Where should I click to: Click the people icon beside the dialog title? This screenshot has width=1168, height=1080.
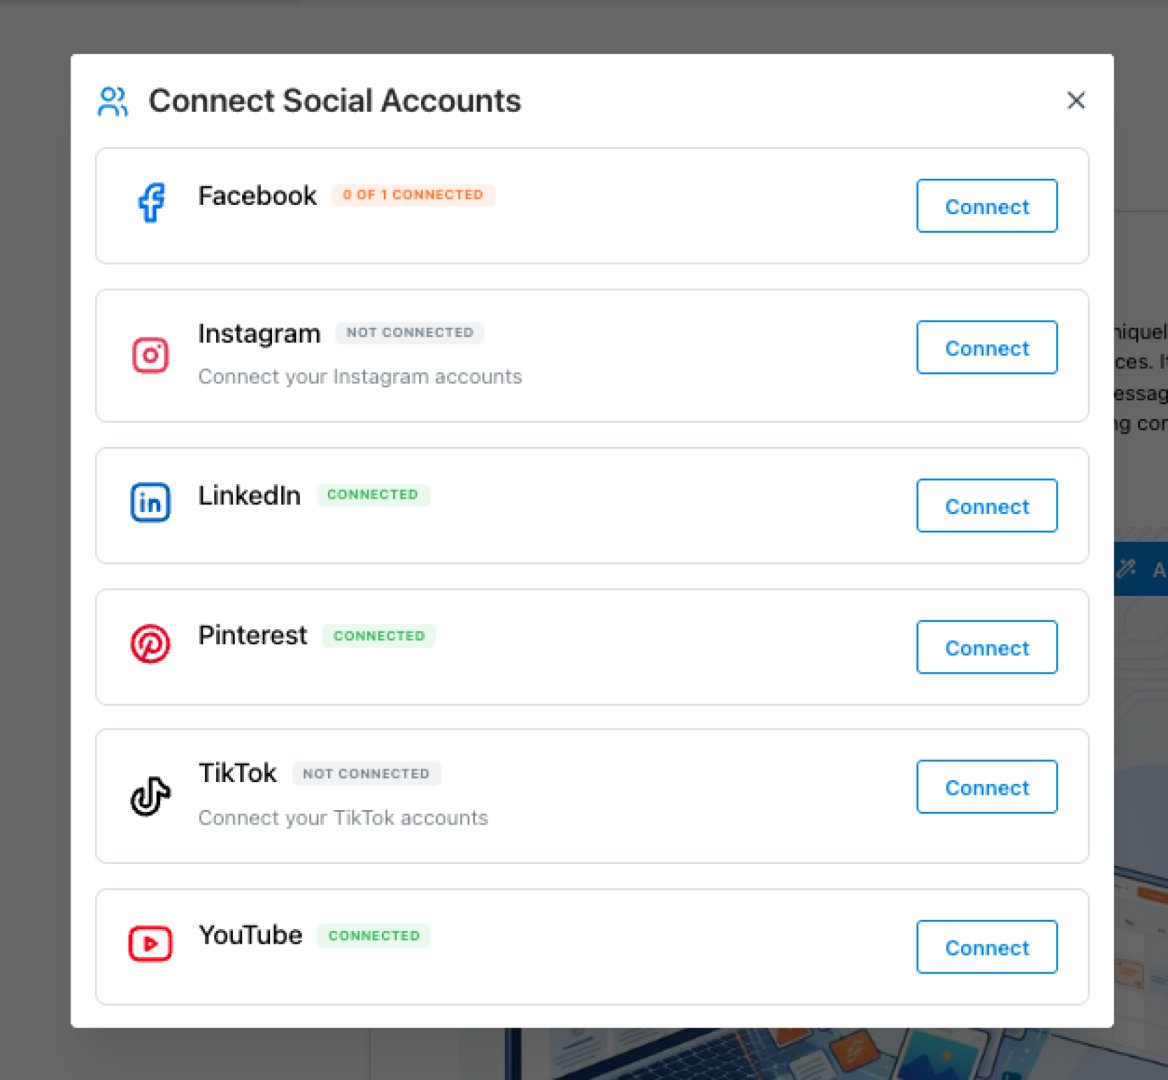tap(113, 100)
